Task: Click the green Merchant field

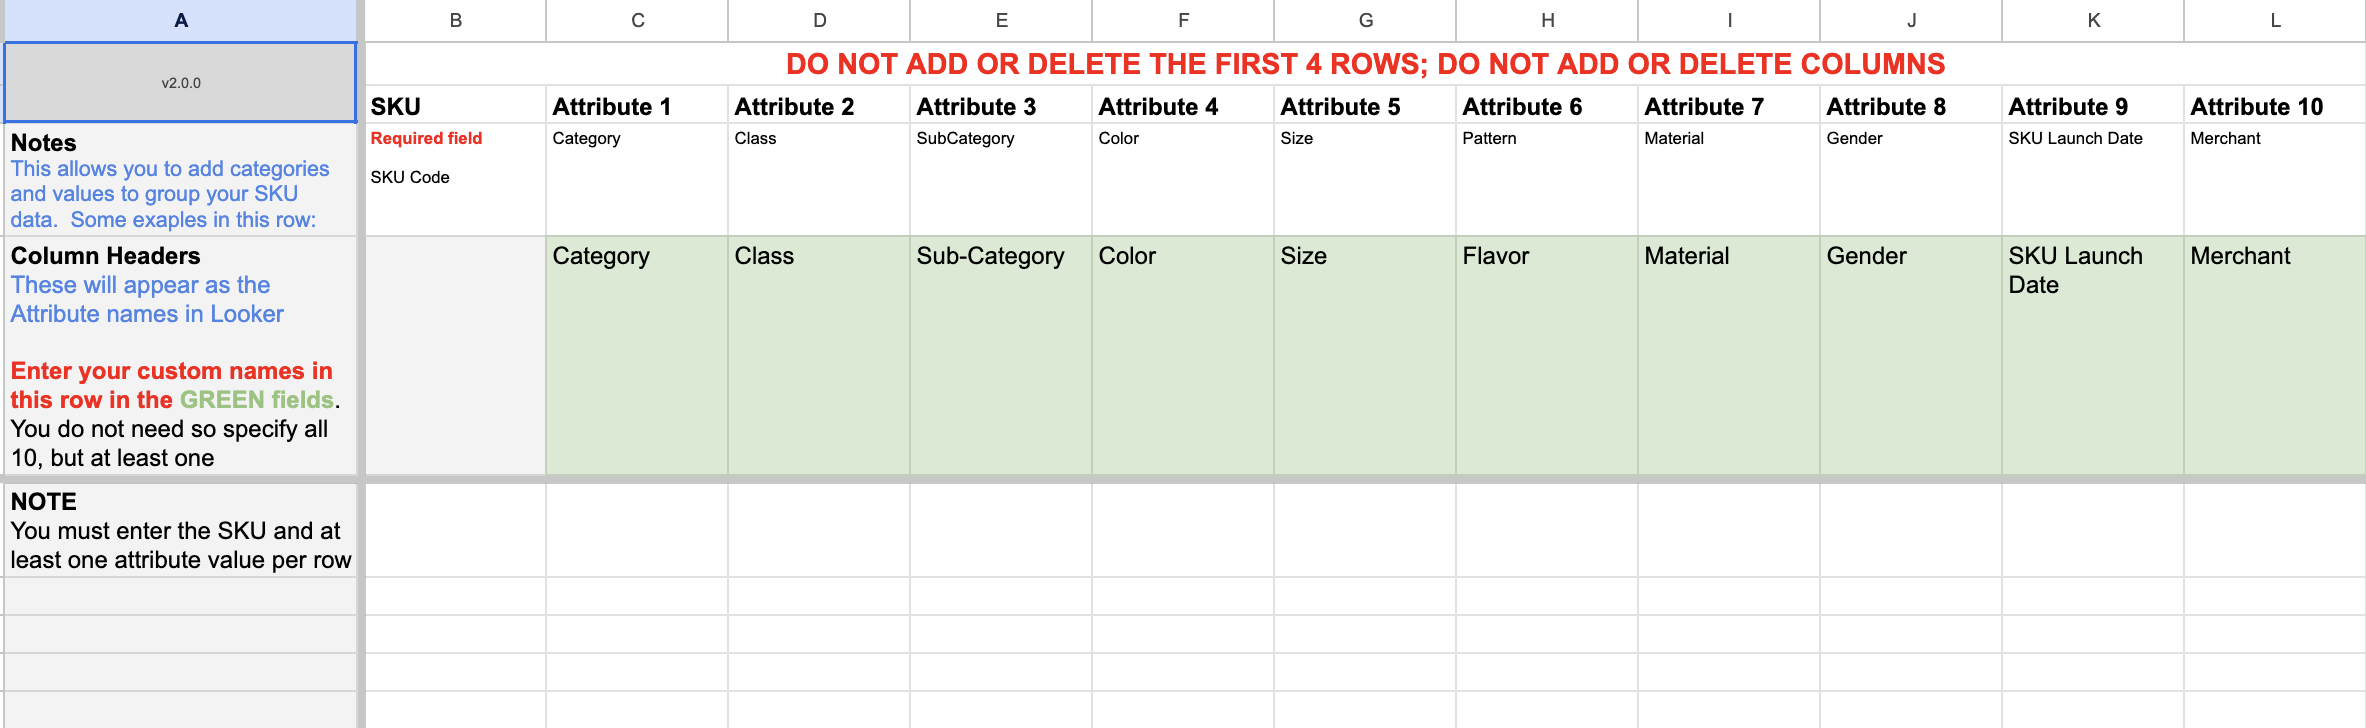Action: point(2274,355)
